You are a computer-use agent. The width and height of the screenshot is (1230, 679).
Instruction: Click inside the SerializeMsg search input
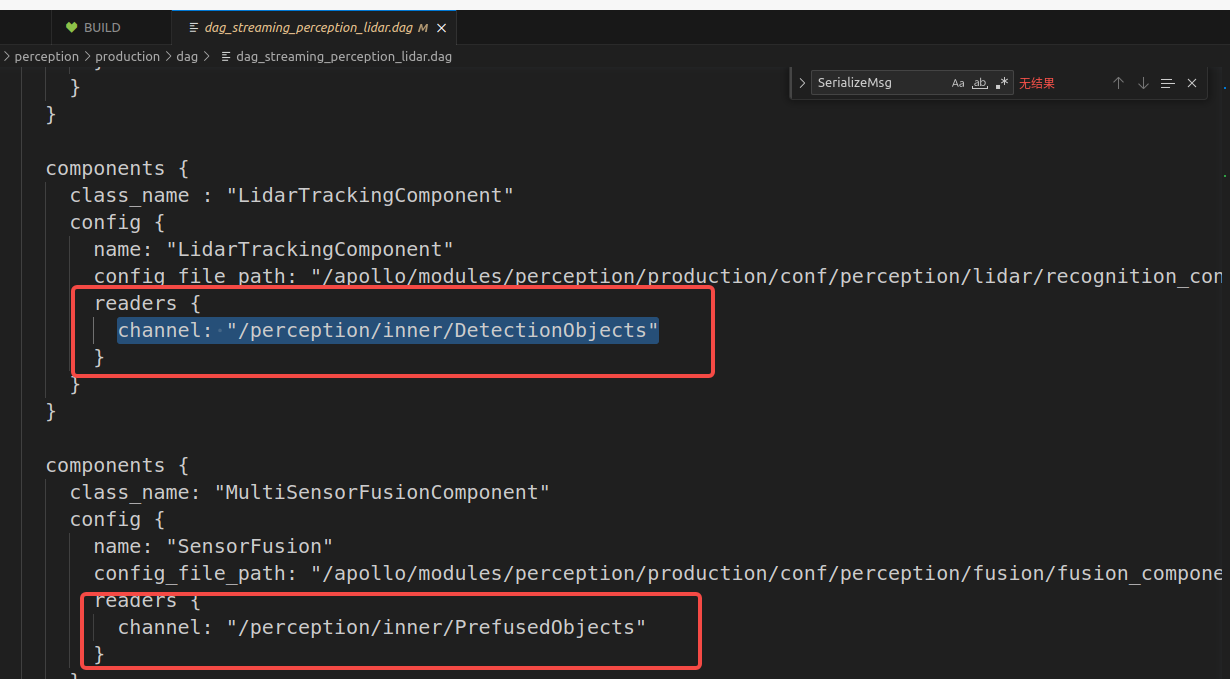[x=870, y=83]
